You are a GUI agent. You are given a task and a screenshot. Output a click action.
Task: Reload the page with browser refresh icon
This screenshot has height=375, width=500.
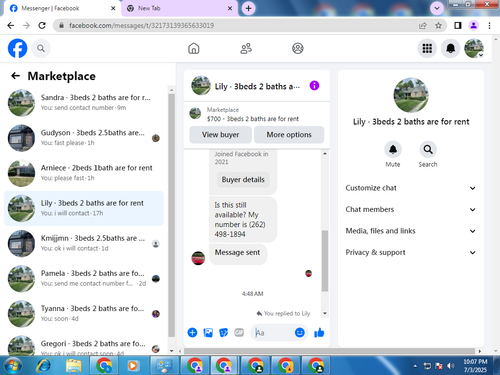point(42,25)
